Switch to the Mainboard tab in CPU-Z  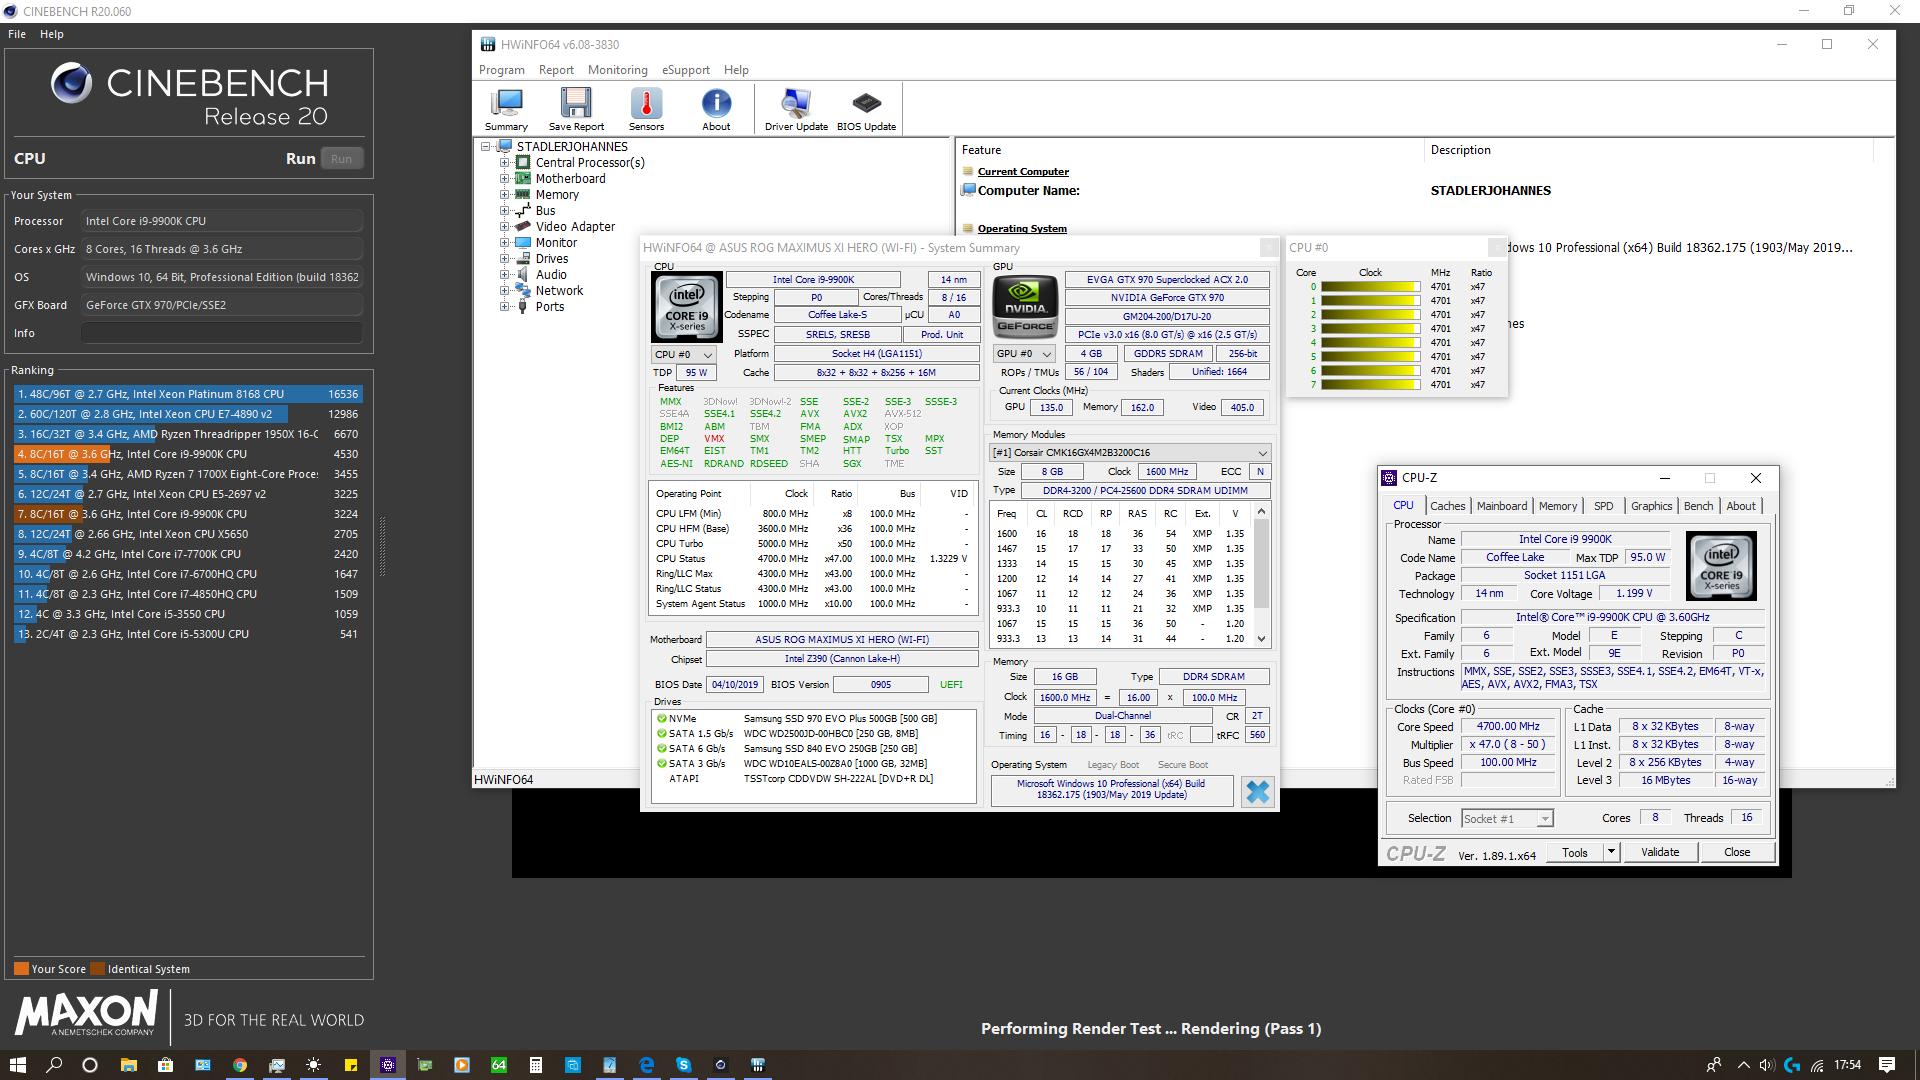1501,506
